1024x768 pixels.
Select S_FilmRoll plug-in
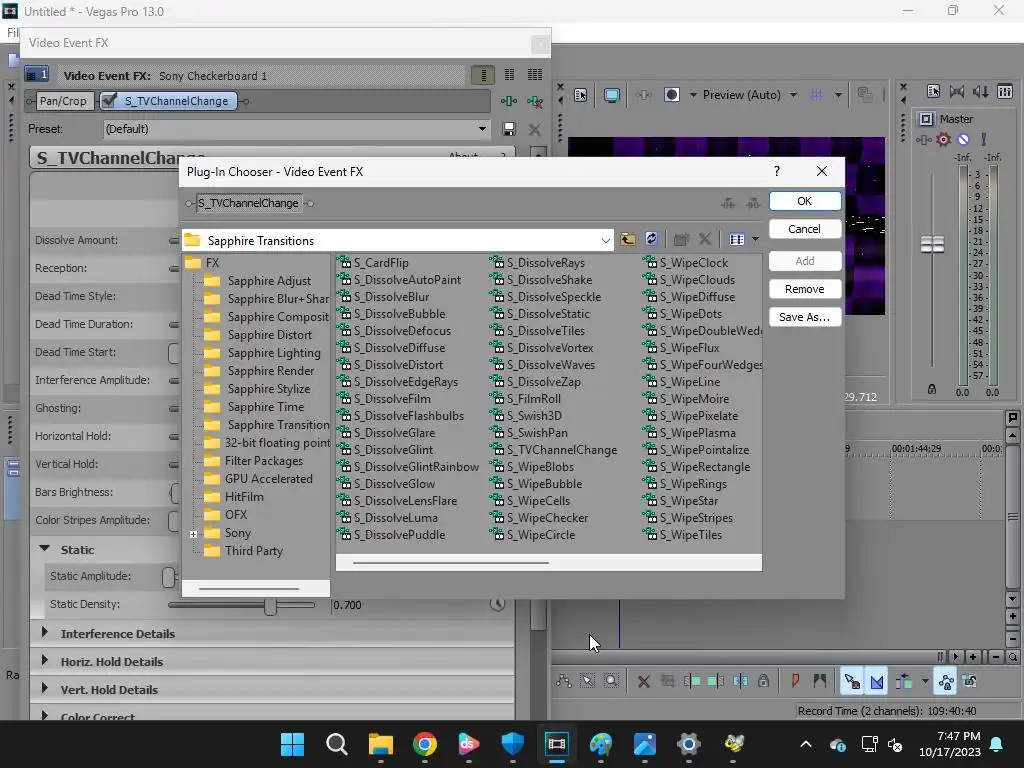526,399
